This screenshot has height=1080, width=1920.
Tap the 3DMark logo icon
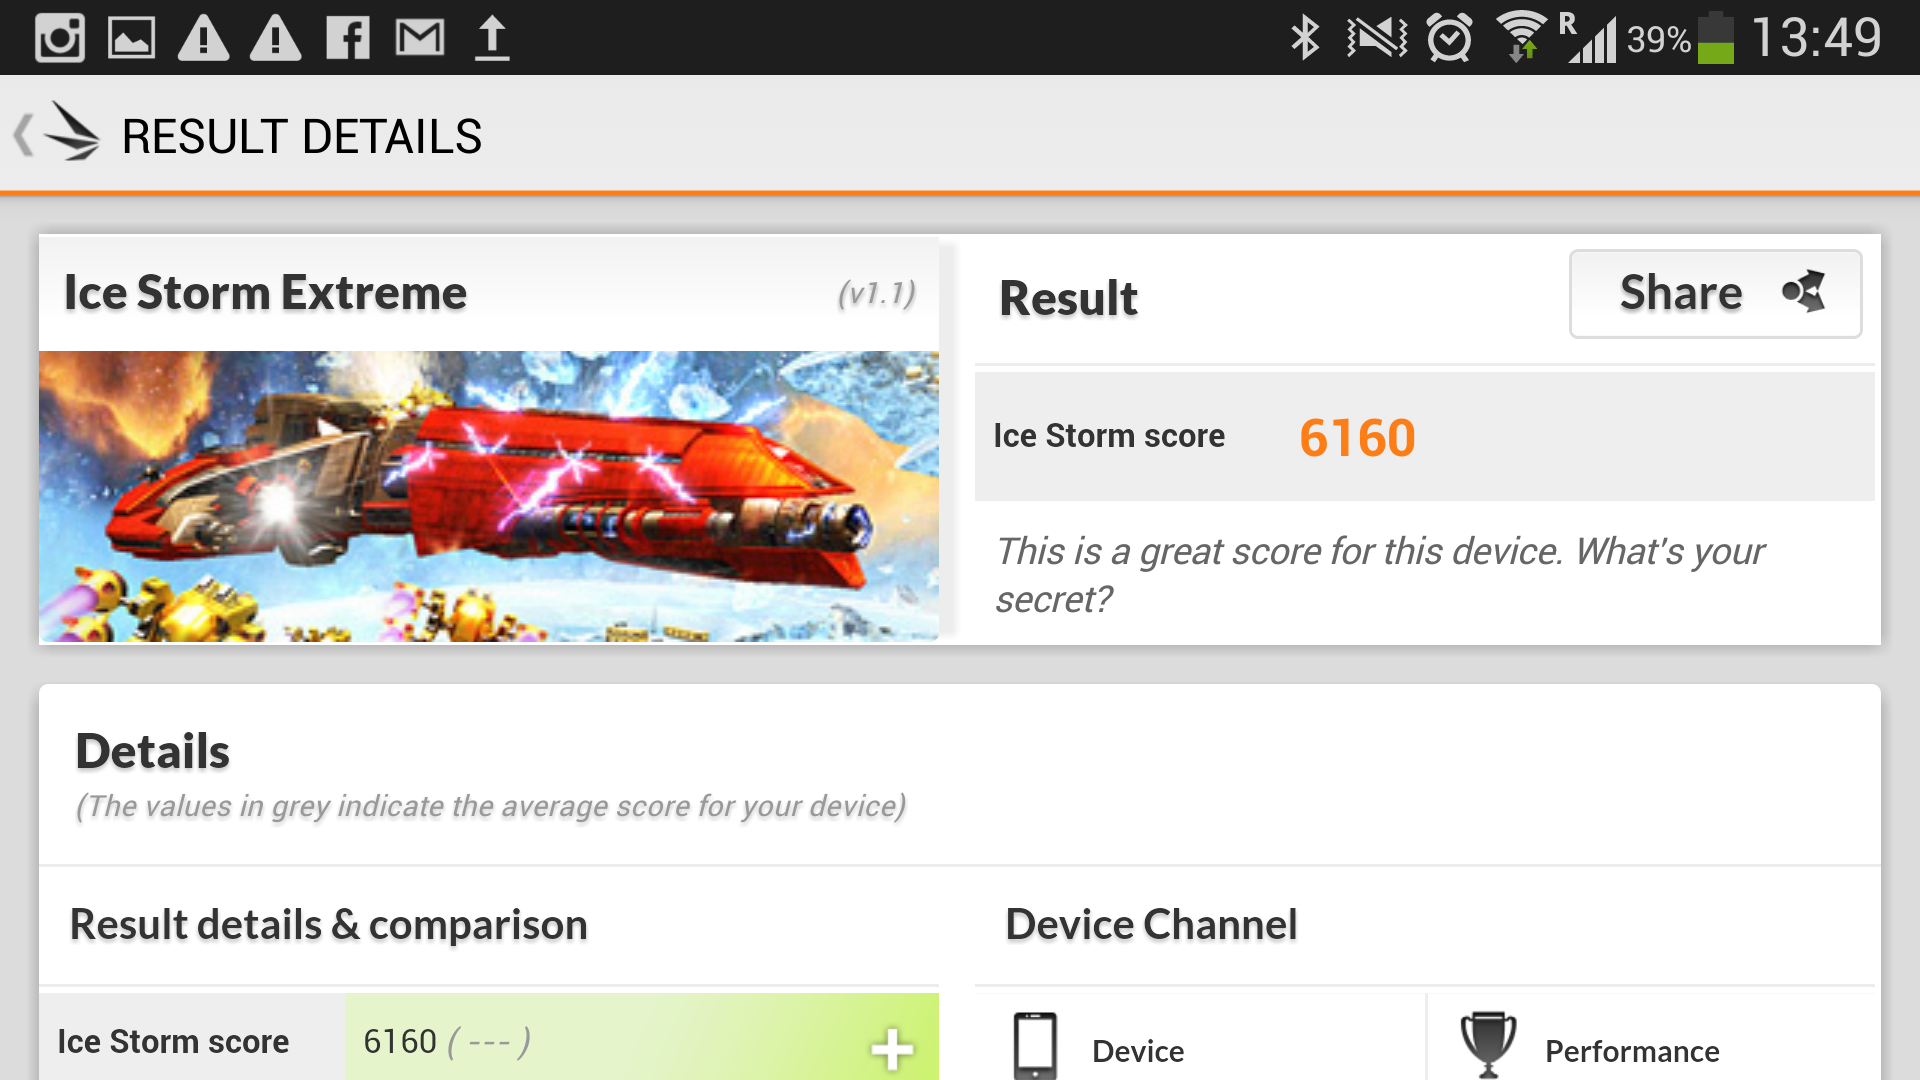coord(73,132)
